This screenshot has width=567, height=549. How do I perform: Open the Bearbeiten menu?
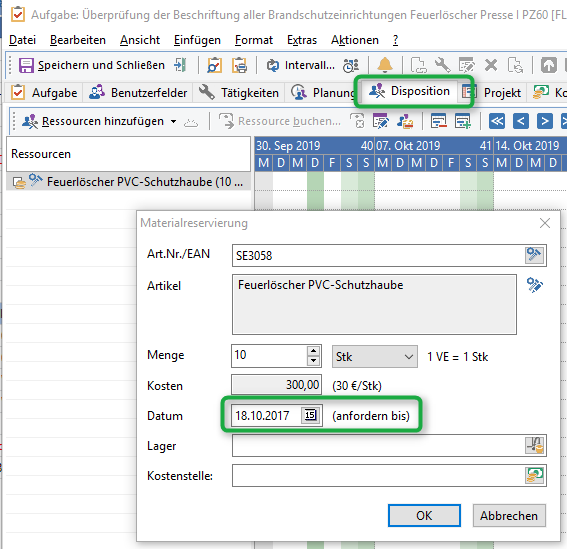point(78,40)
